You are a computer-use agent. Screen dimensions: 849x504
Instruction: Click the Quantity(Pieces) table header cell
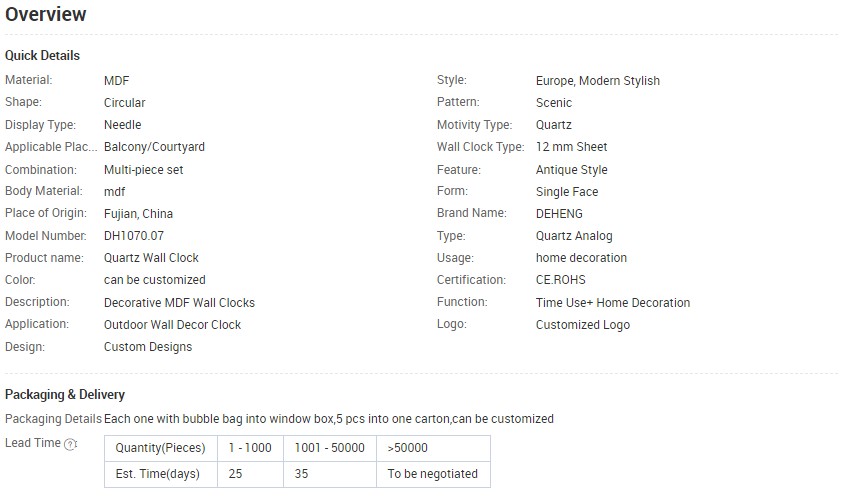click(160, 448)
